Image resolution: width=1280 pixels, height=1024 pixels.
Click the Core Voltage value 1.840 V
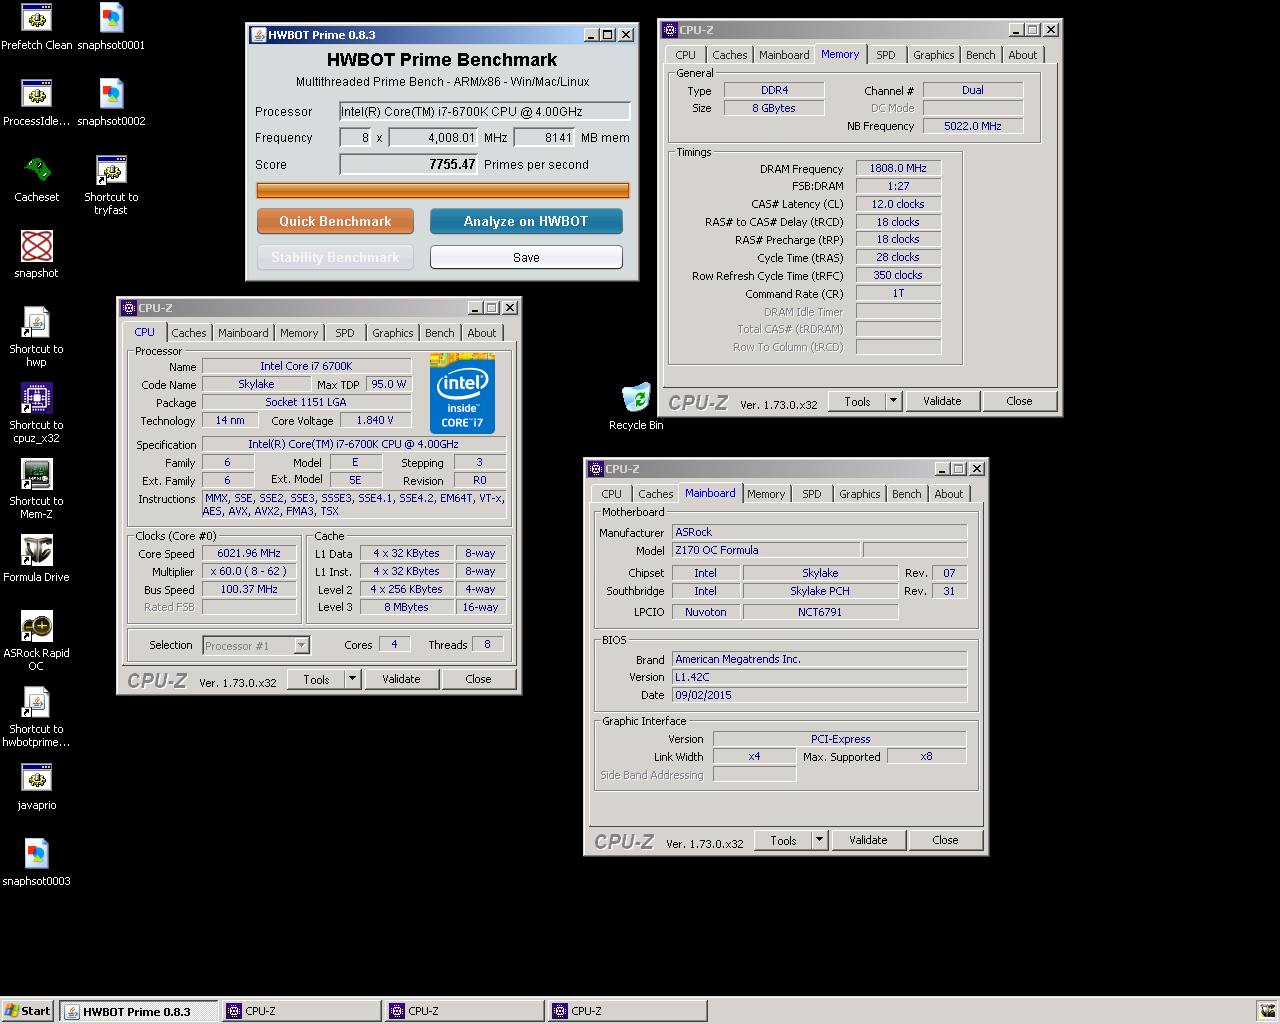[375, 420]
